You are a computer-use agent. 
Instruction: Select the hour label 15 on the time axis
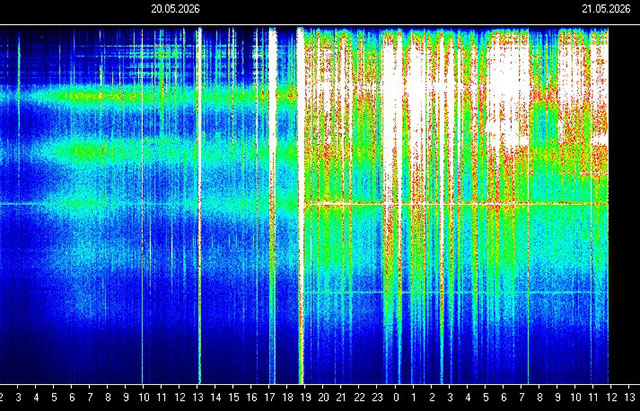tap(233, 397)
